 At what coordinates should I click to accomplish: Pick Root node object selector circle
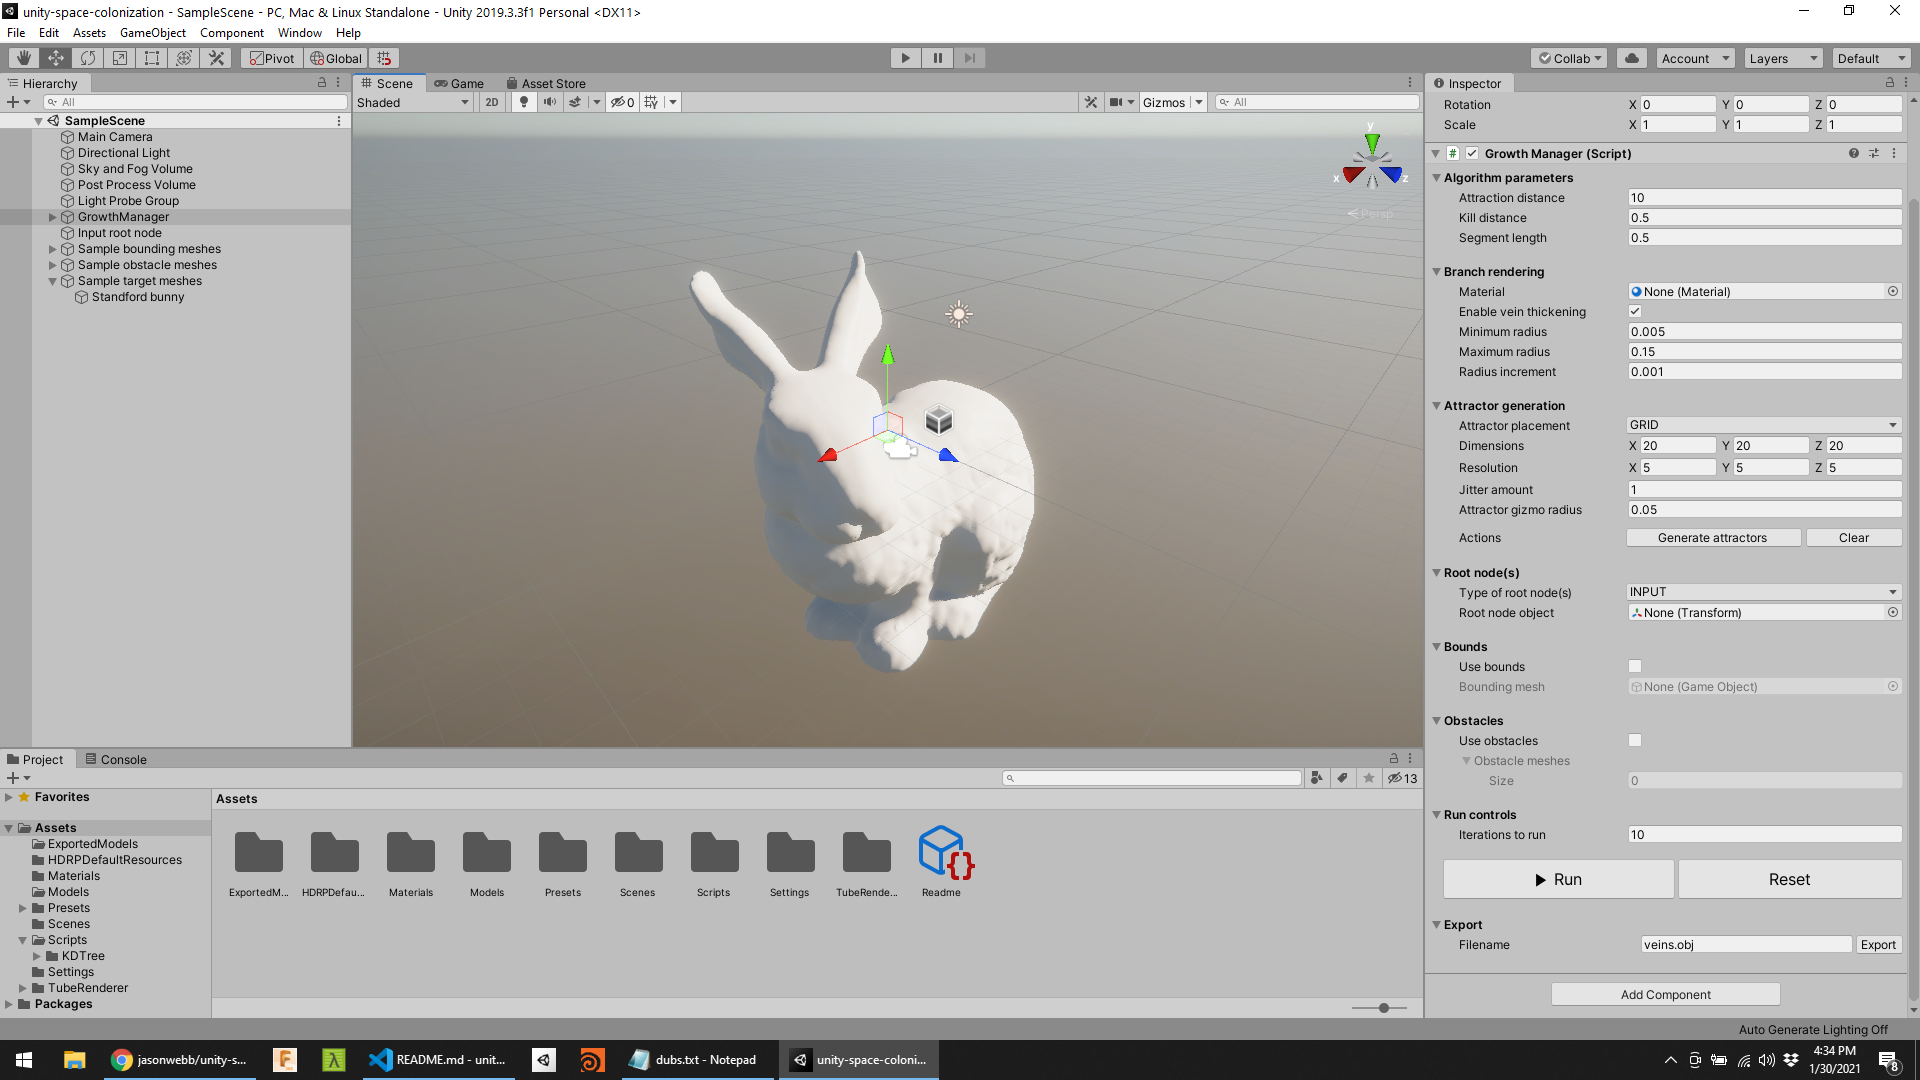(x=1893, y=612)
